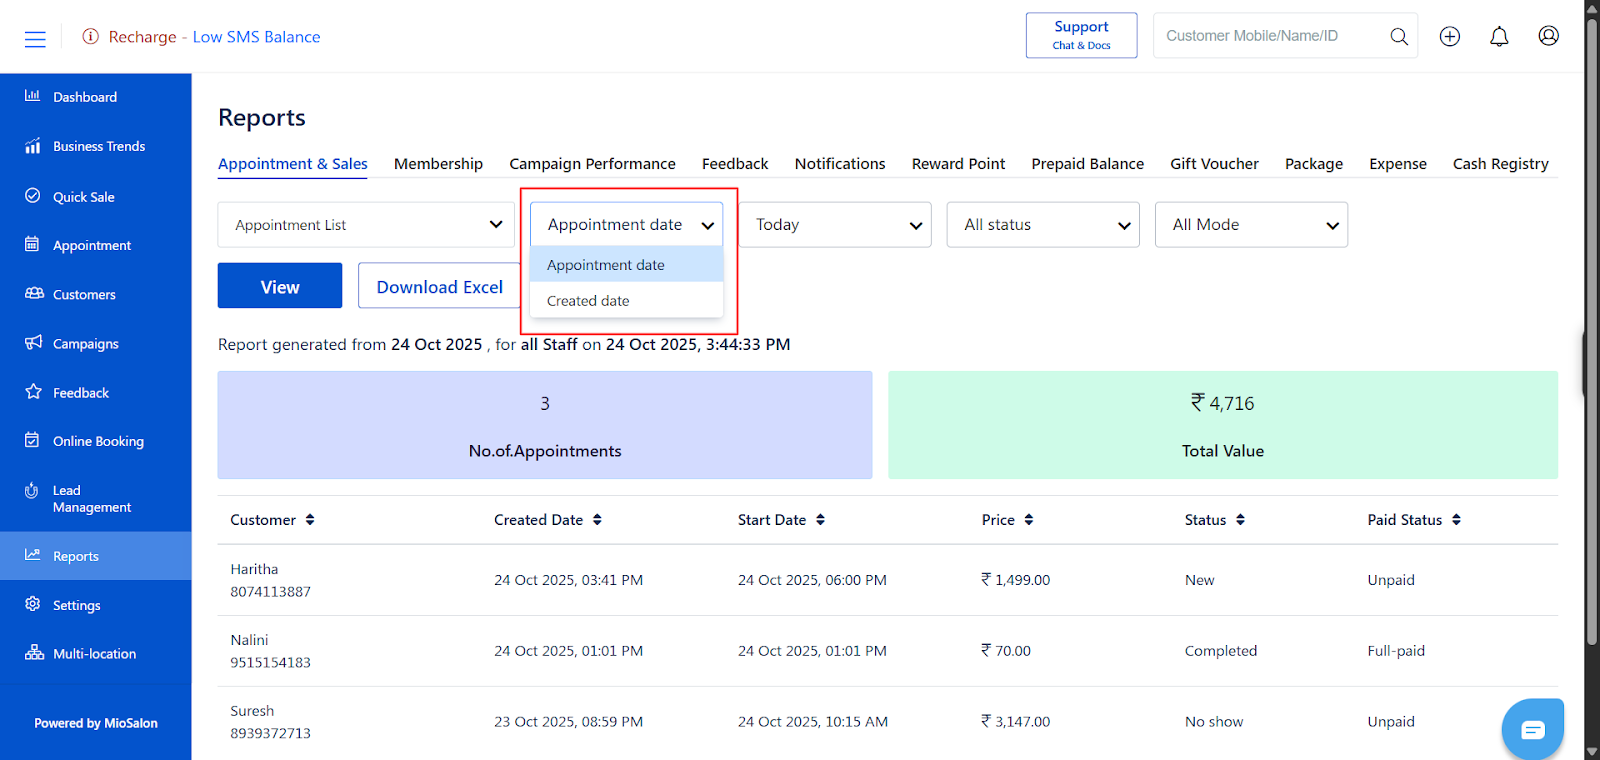The height and width of the screenshot is (760, 1600).
Task: Click the No show status cell
Action: [x=1214, y=722]
